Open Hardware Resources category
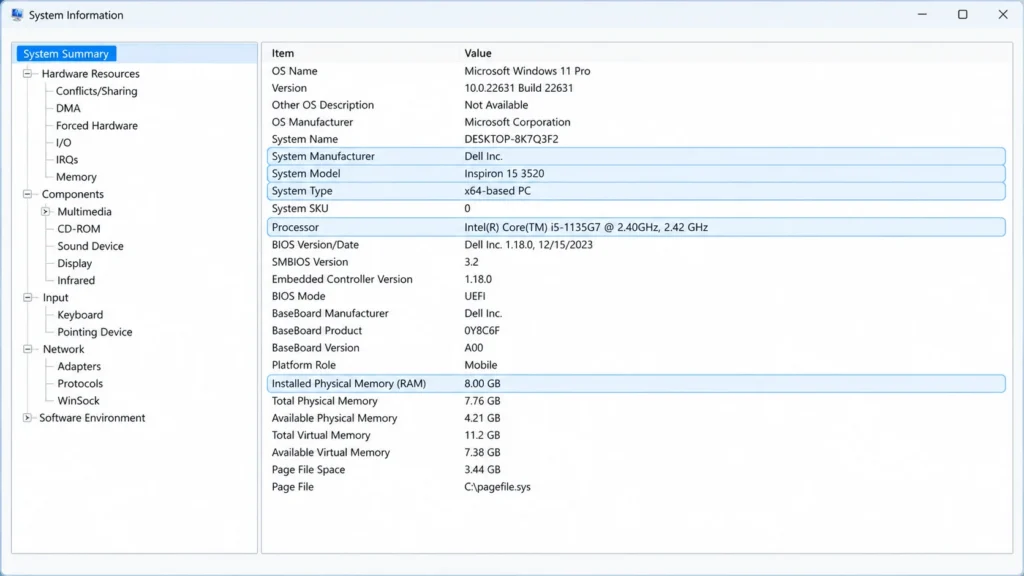 pos(90,74)
